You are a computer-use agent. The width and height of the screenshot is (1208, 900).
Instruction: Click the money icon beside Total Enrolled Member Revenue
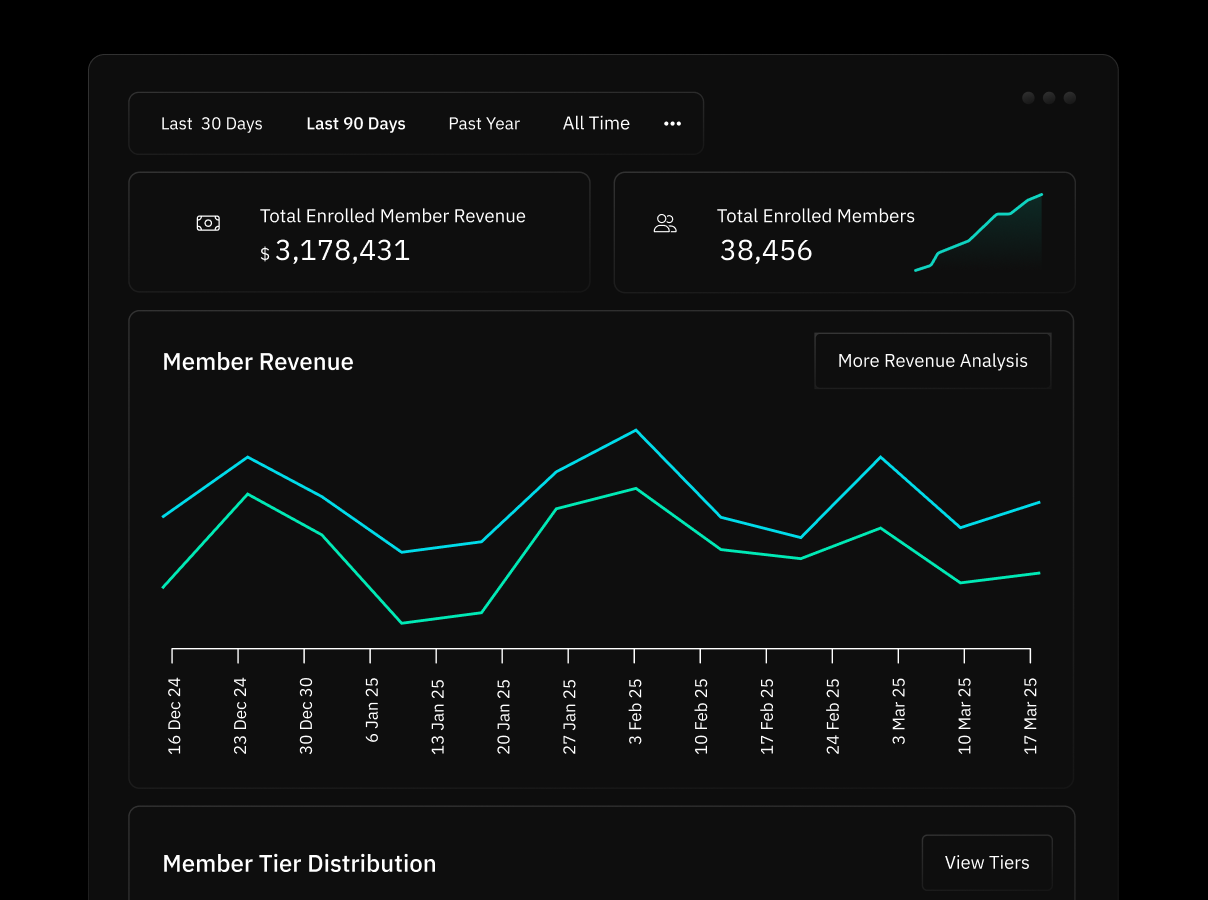pyautogui.click(x=208, y=223)
